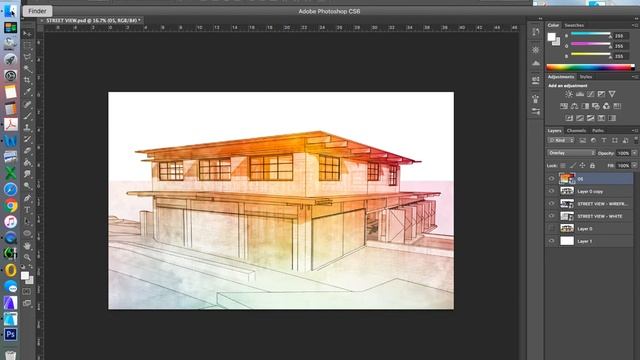The height and width of the screenshot is (360, 640).
Task: Select the Eyedropper tool
Action: 27,92
